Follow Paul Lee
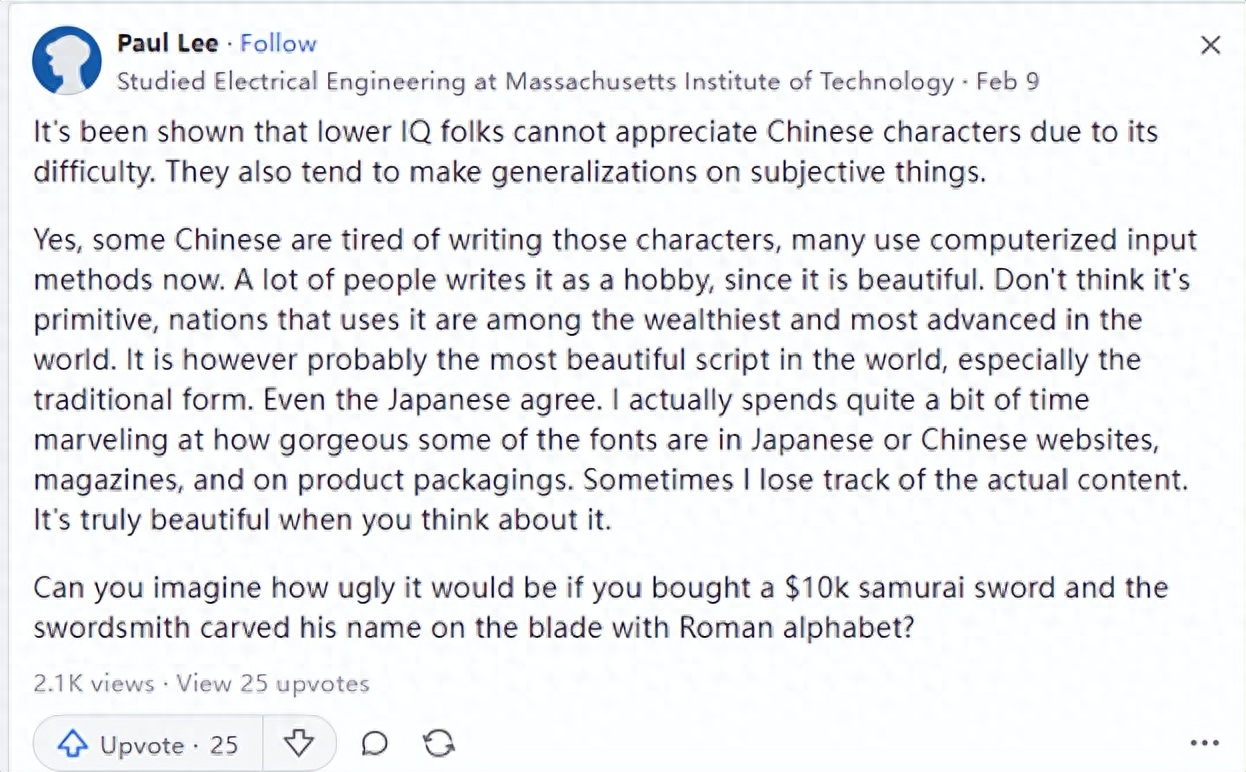 [278, 43]
